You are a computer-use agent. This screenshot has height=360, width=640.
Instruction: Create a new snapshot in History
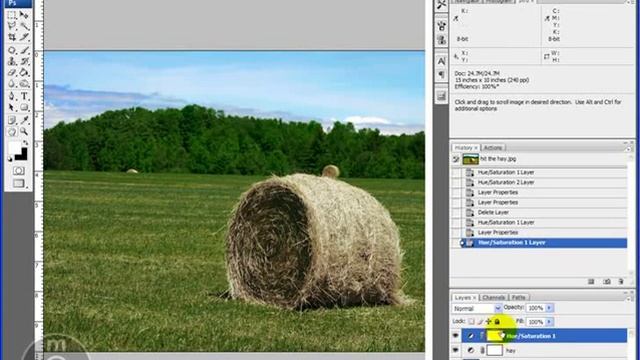[x=607, y=282]
